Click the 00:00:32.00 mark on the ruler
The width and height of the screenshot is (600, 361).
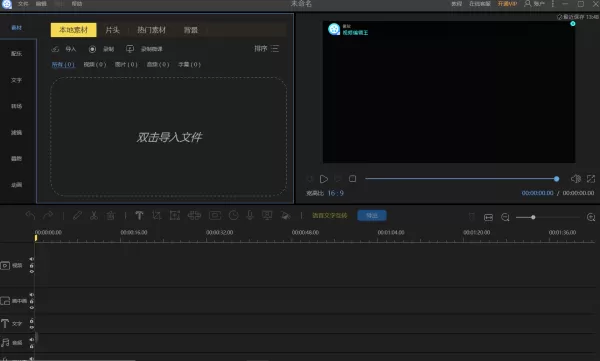(x=219, y=232)
